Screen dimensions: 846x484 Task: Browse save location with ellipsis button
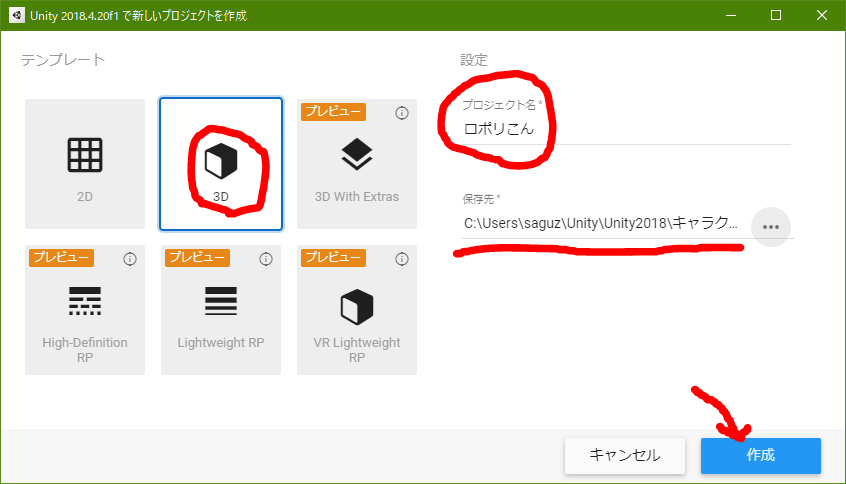[771, 227]
